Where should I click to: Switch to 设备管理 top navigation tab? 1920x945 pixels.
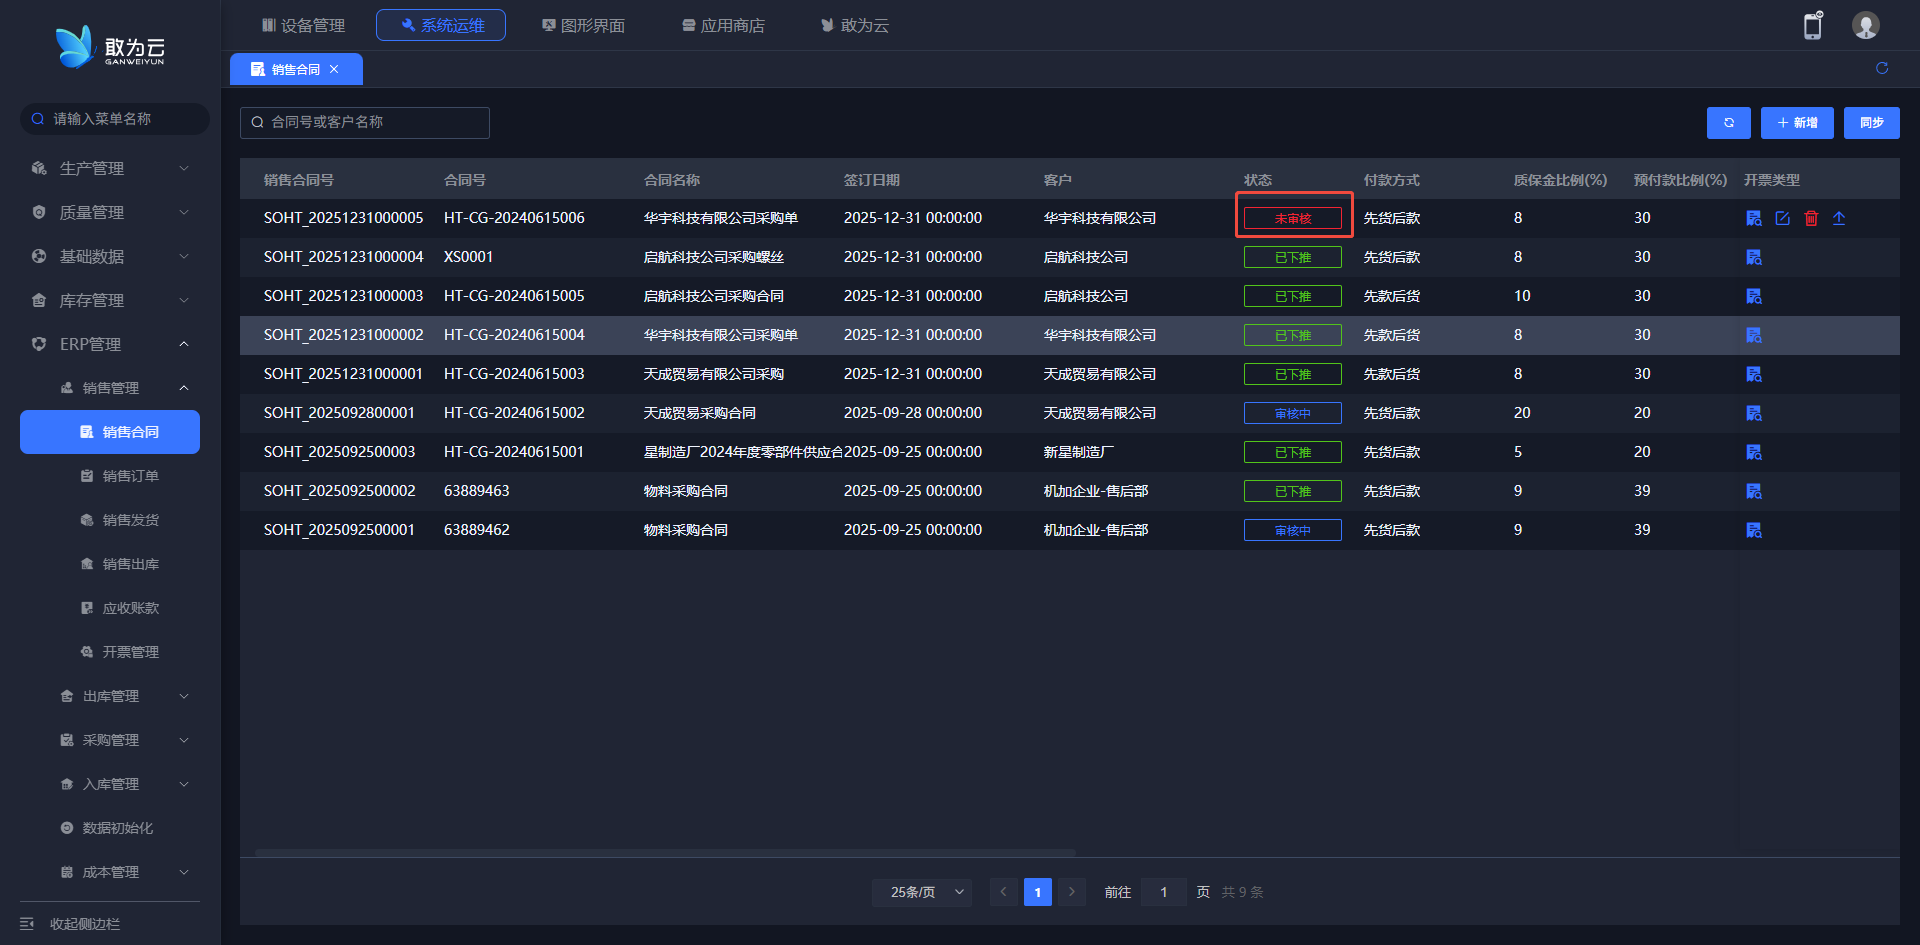[x=303, y=25]
